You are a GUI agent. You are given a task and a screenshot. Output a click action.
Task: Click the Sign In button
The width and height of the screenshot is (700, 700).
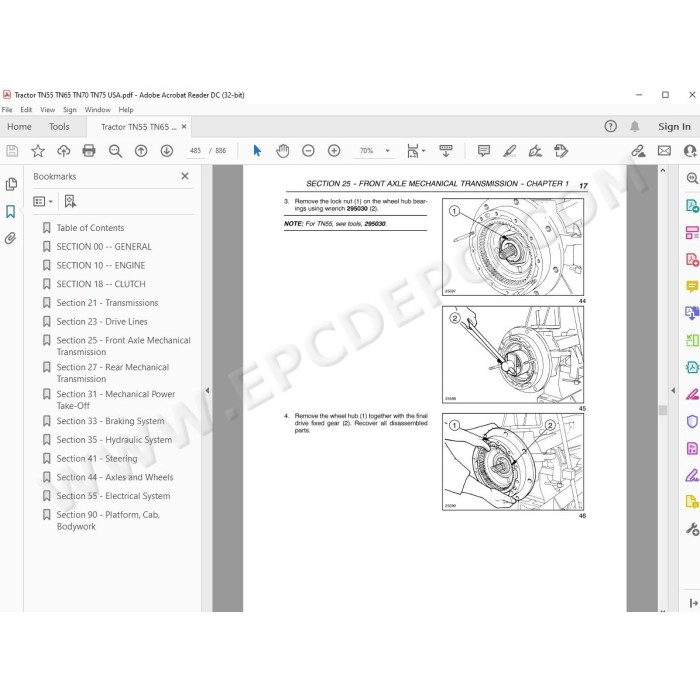tap(674, 126)
